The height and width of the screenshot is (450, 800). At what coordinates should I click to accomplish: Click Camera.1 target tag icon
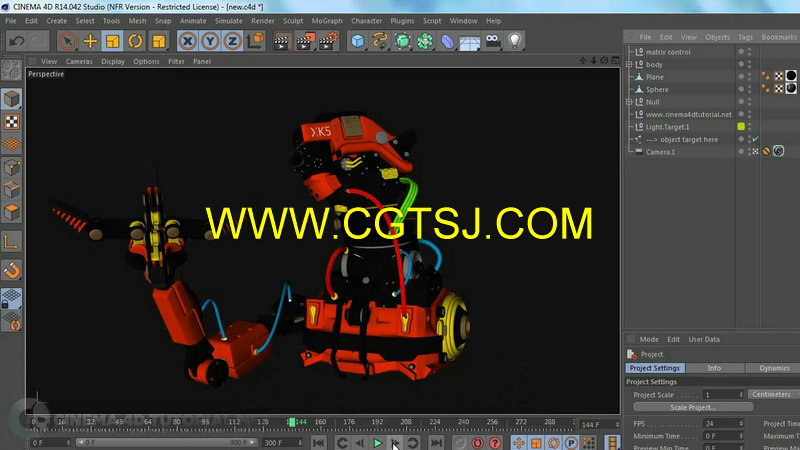click(778, 151)
